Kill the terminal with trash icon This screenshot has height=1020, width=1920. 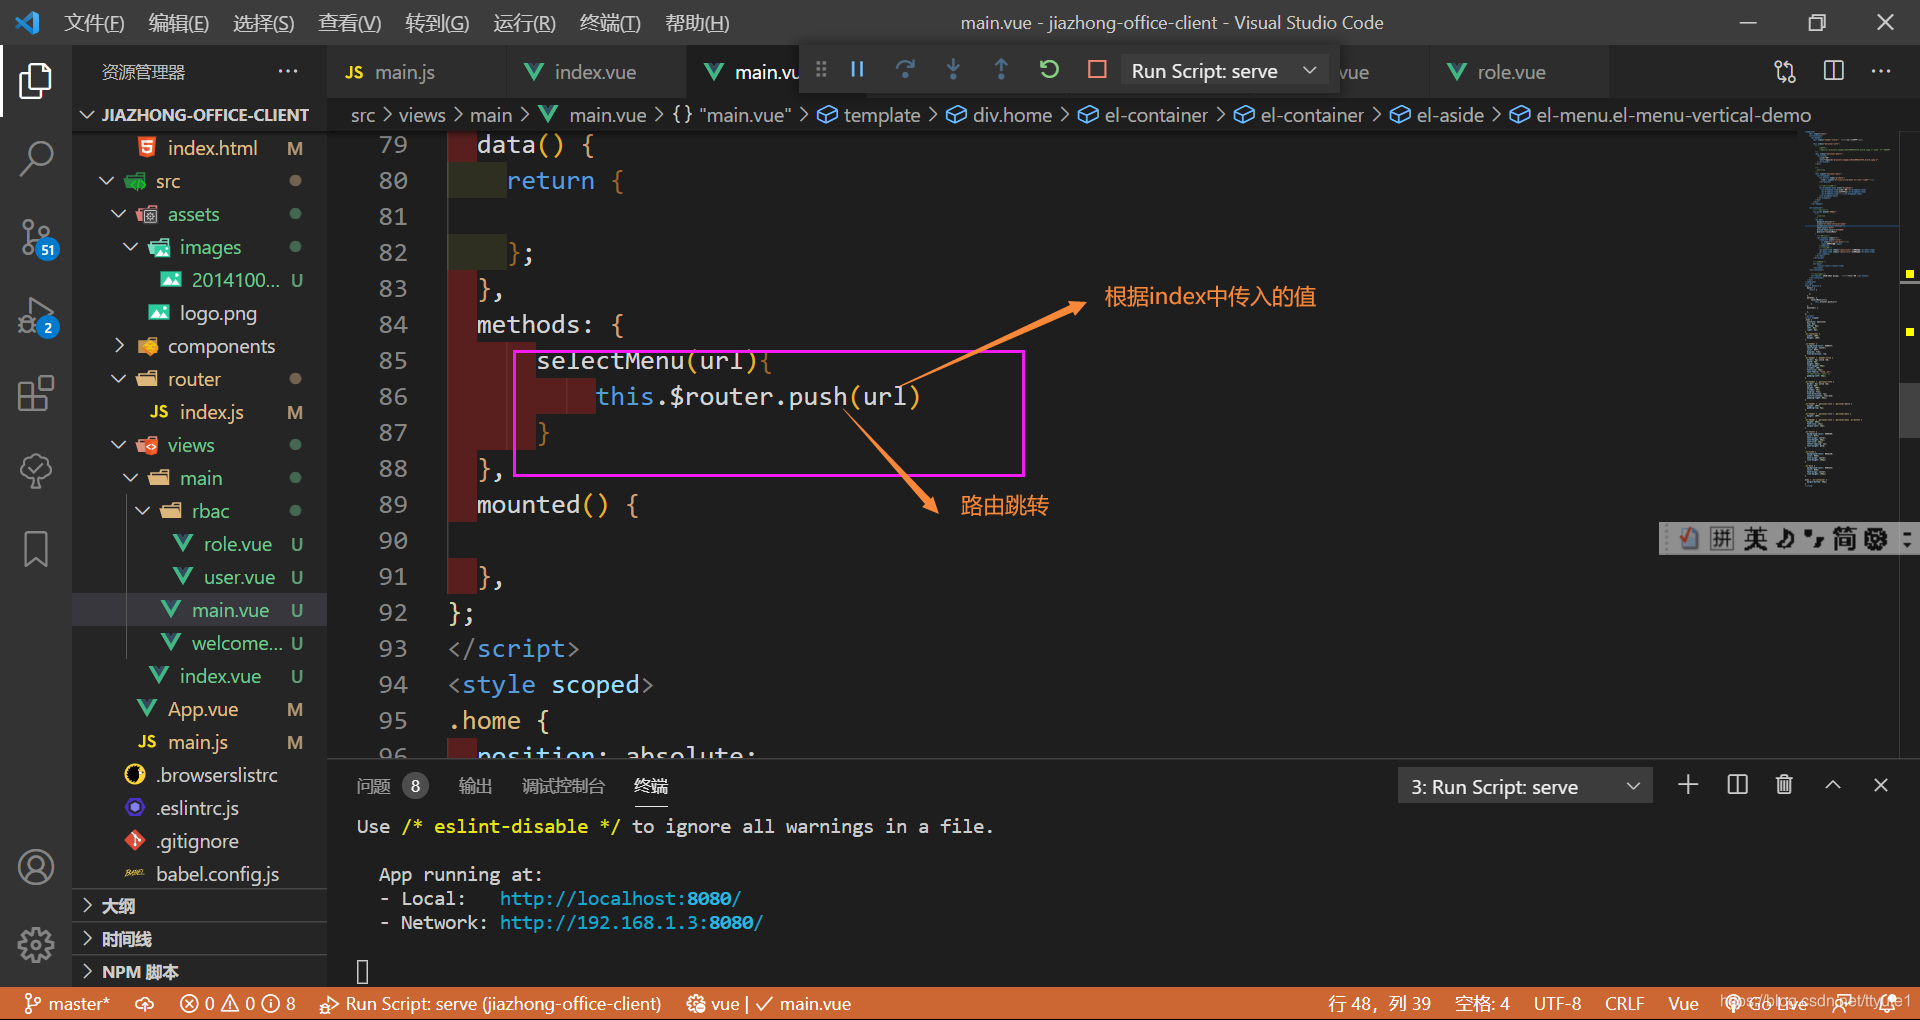[1784, 785]
